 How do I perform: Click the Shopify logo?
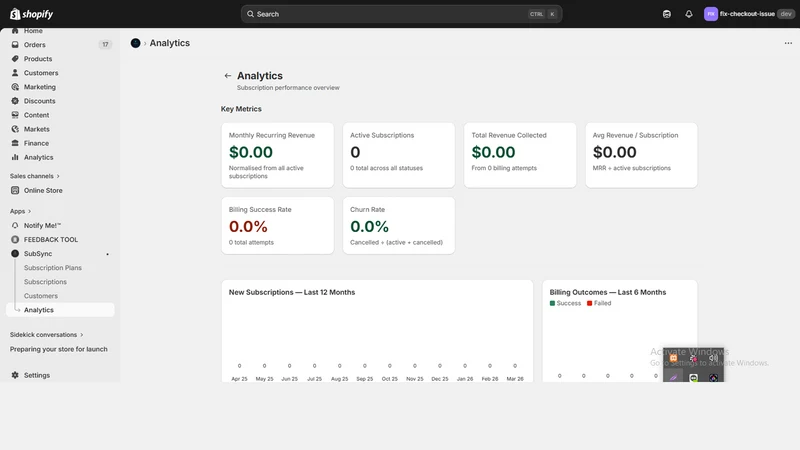(32, 14)
